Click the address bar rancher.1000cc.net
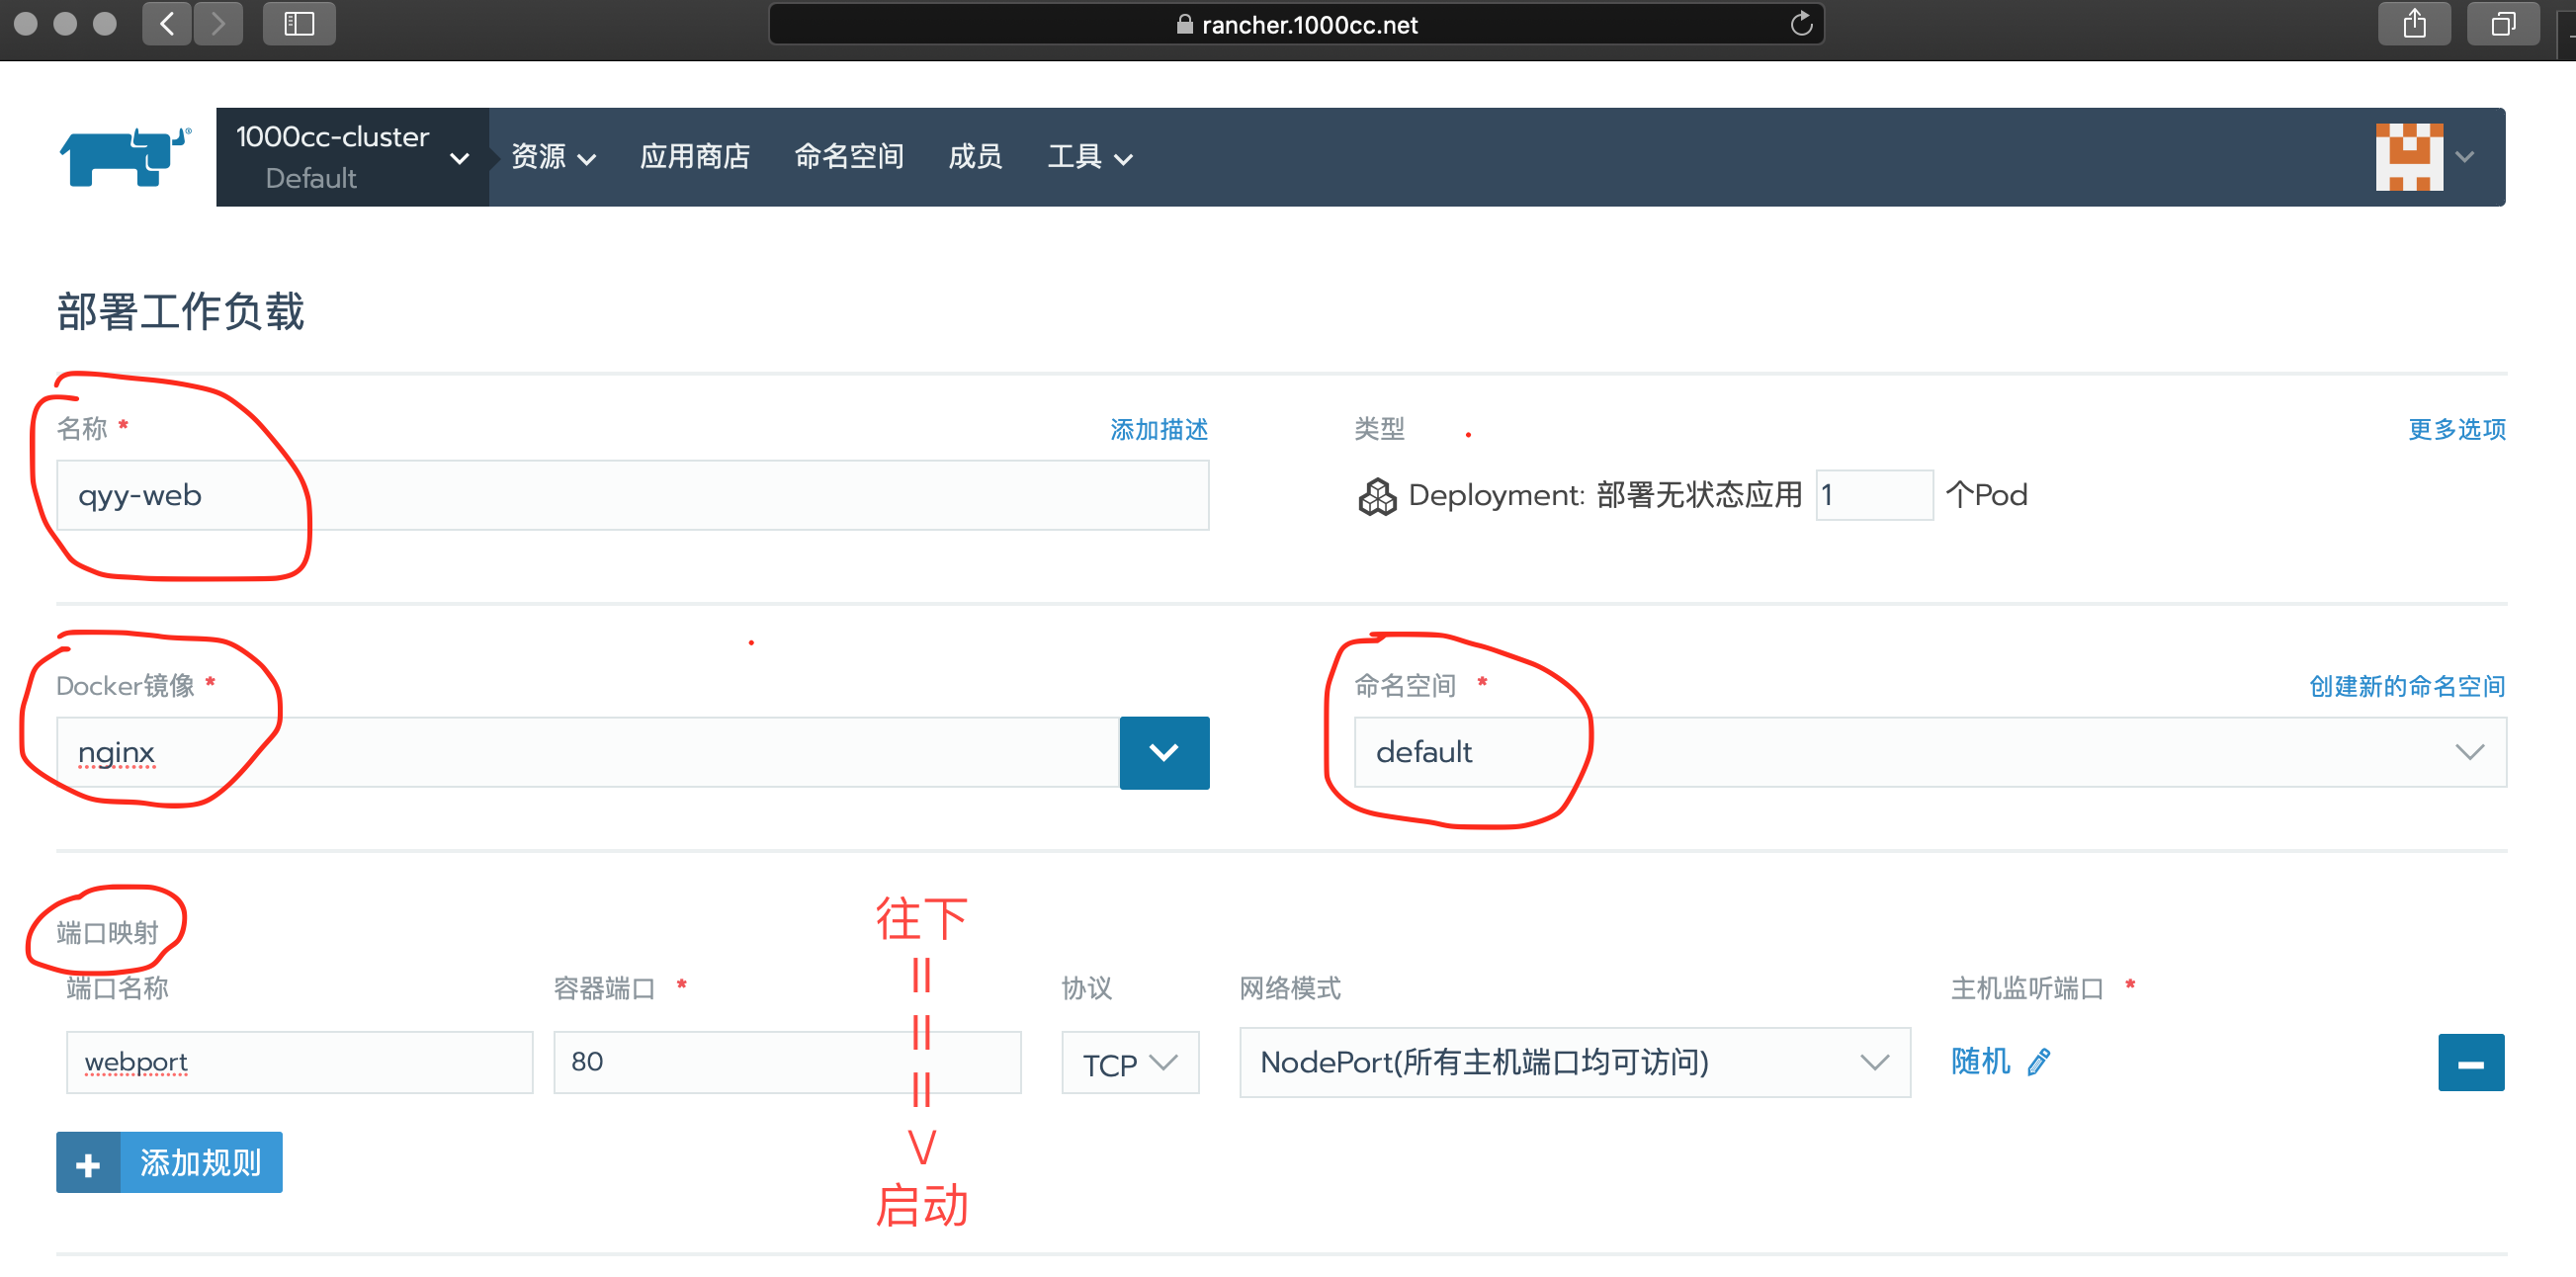This screenshot has height=1277, width=2576. click(1296, 24)
